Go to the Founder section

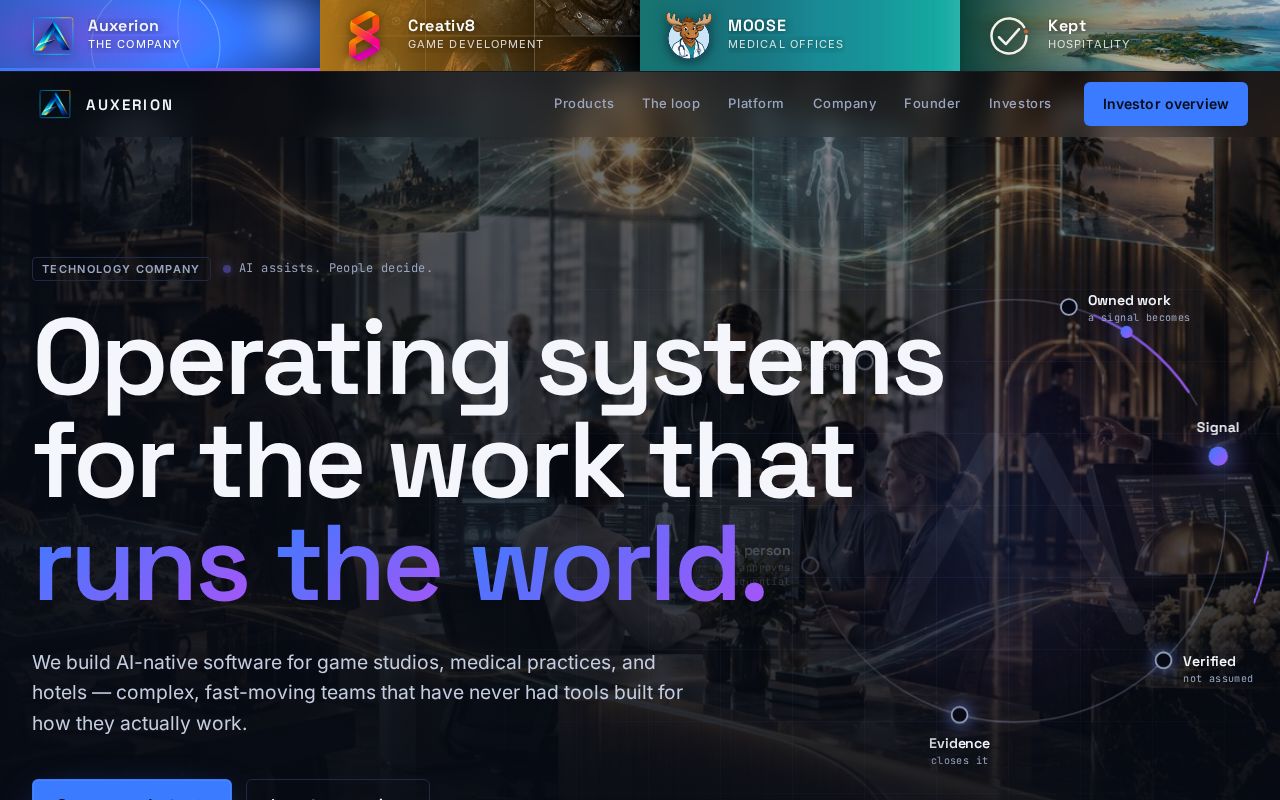(x=932, y=103)
